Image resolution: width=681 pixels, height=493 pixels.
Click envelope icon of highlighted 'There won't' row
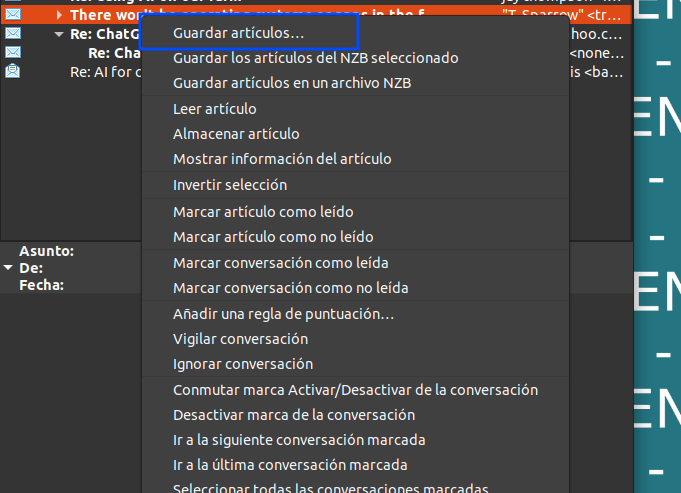[13, 14]
